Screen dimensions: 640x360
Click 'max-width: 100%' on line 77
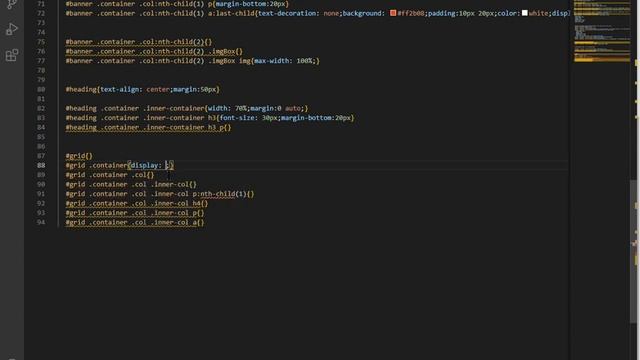pos(283,61)
